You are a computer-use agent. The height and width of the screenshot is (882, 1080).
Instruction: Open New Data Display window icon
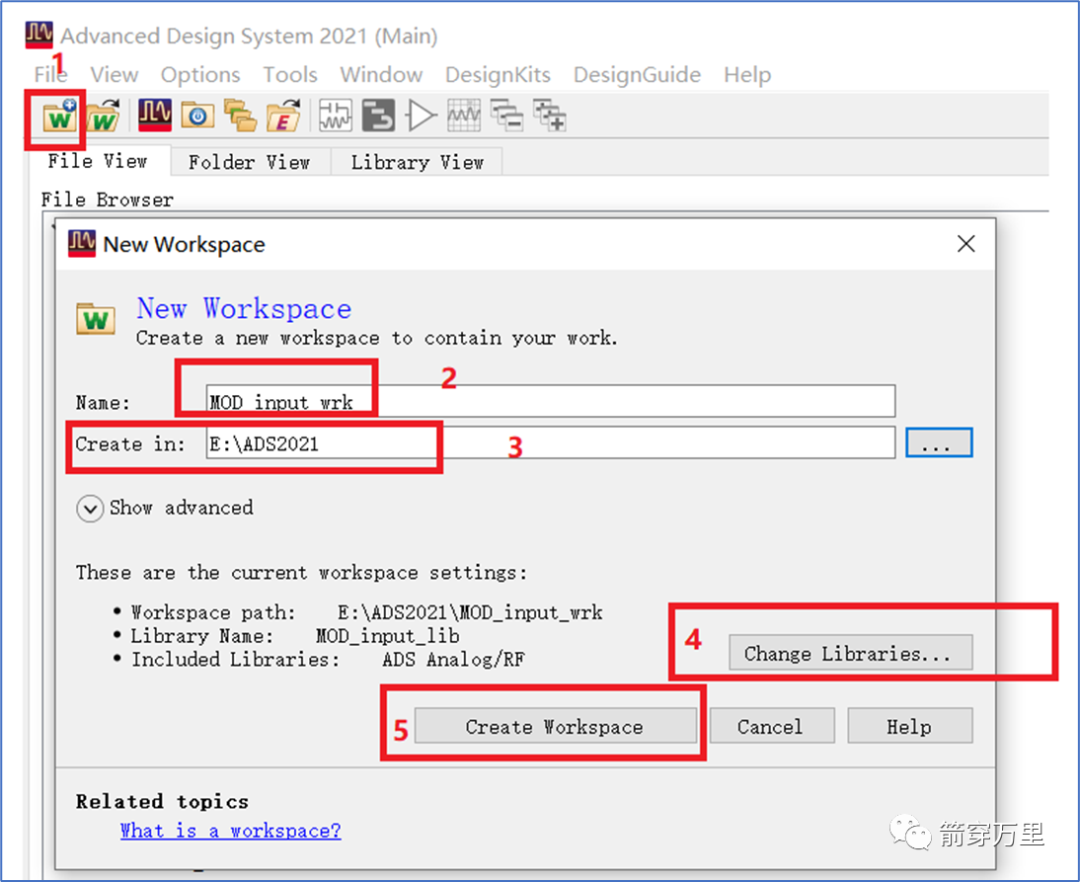click(x=464, y=116)
